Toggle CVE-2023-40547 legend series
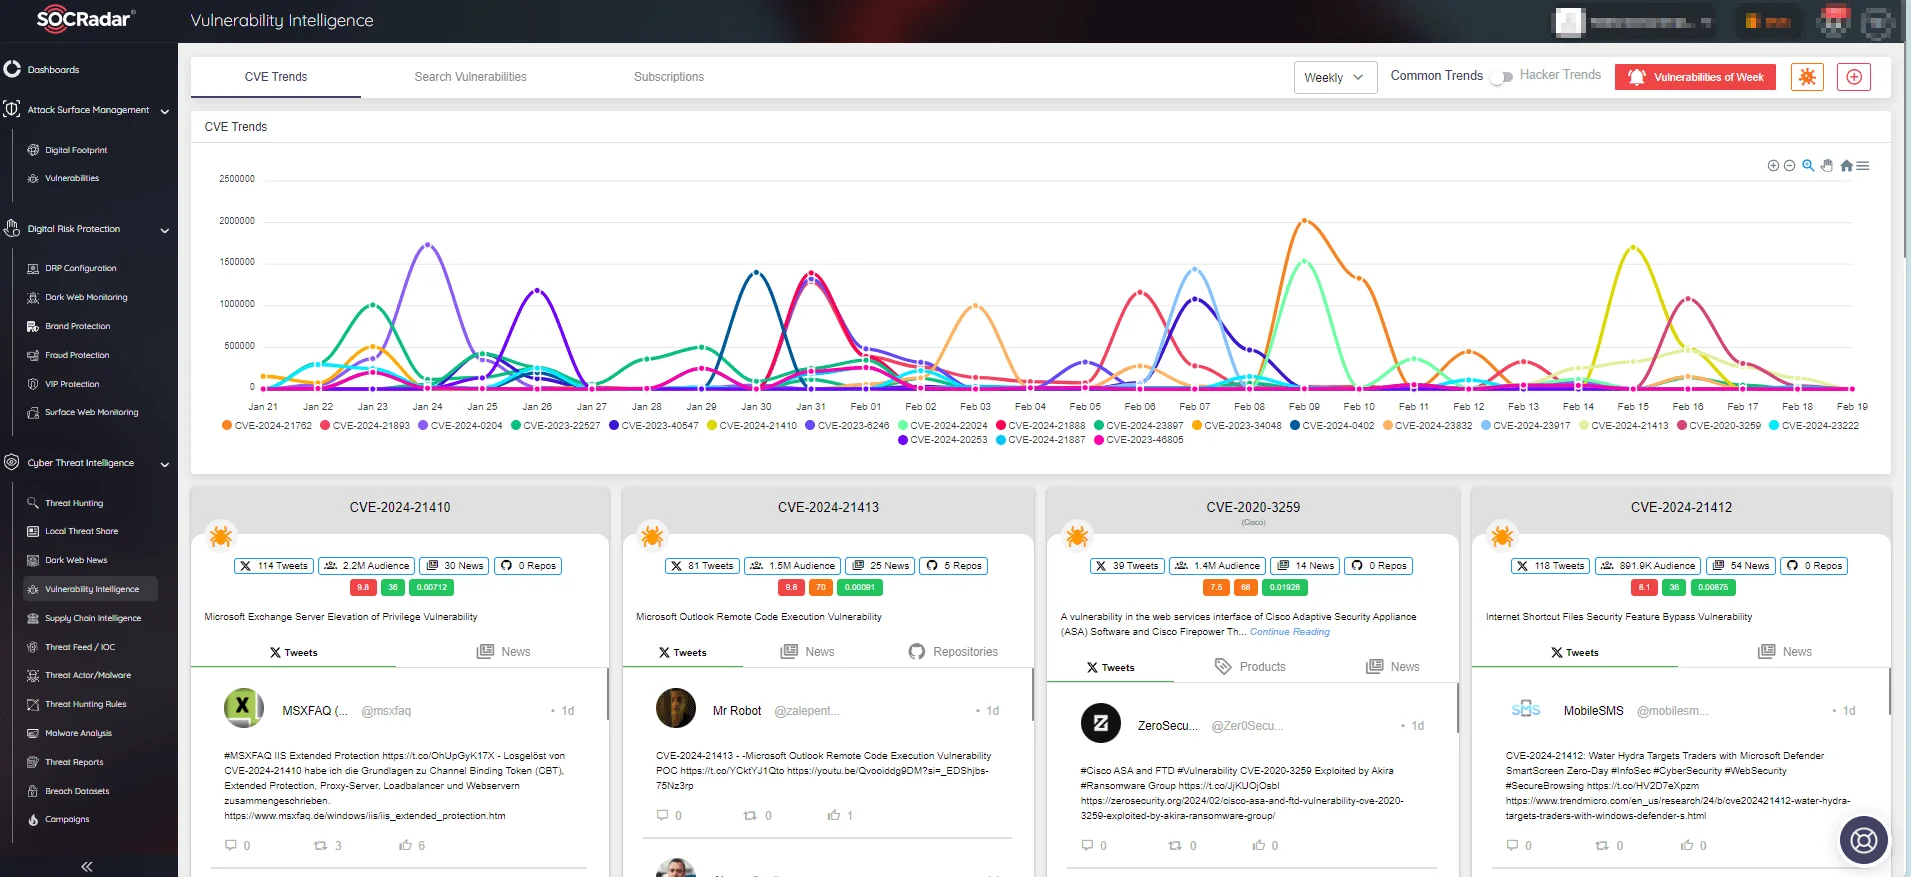 coord(654,425)
